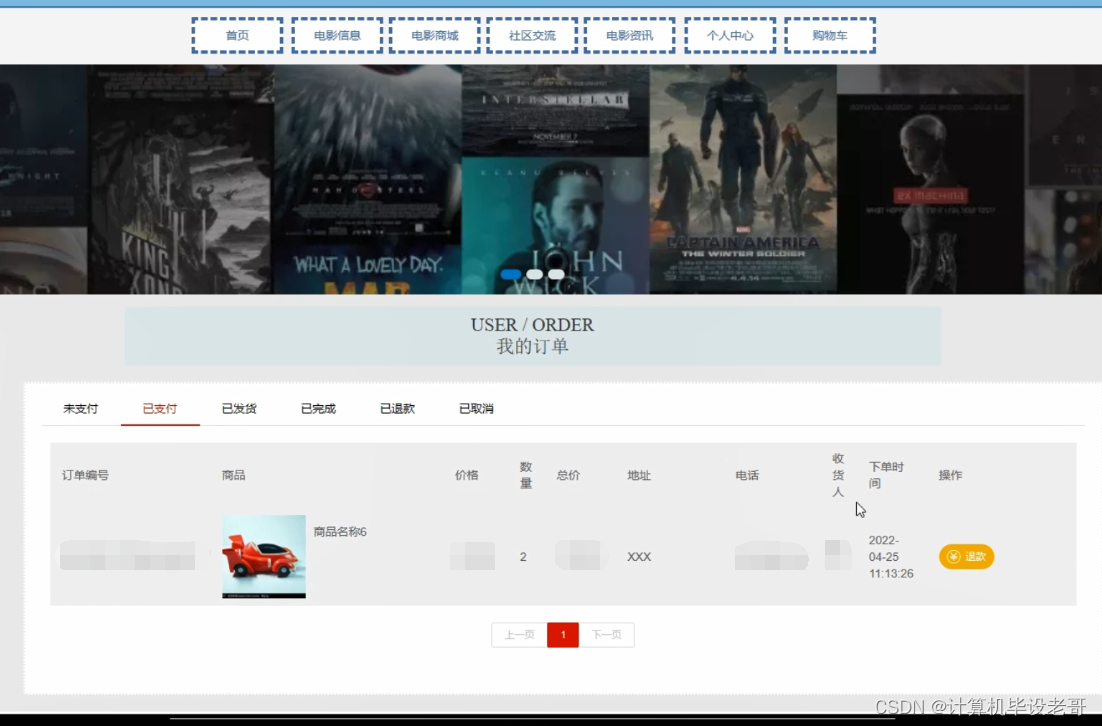This screenshot has height=726, width=1102.
Task: Visit 社区交流 section
Action: click(x=532, y=36)
